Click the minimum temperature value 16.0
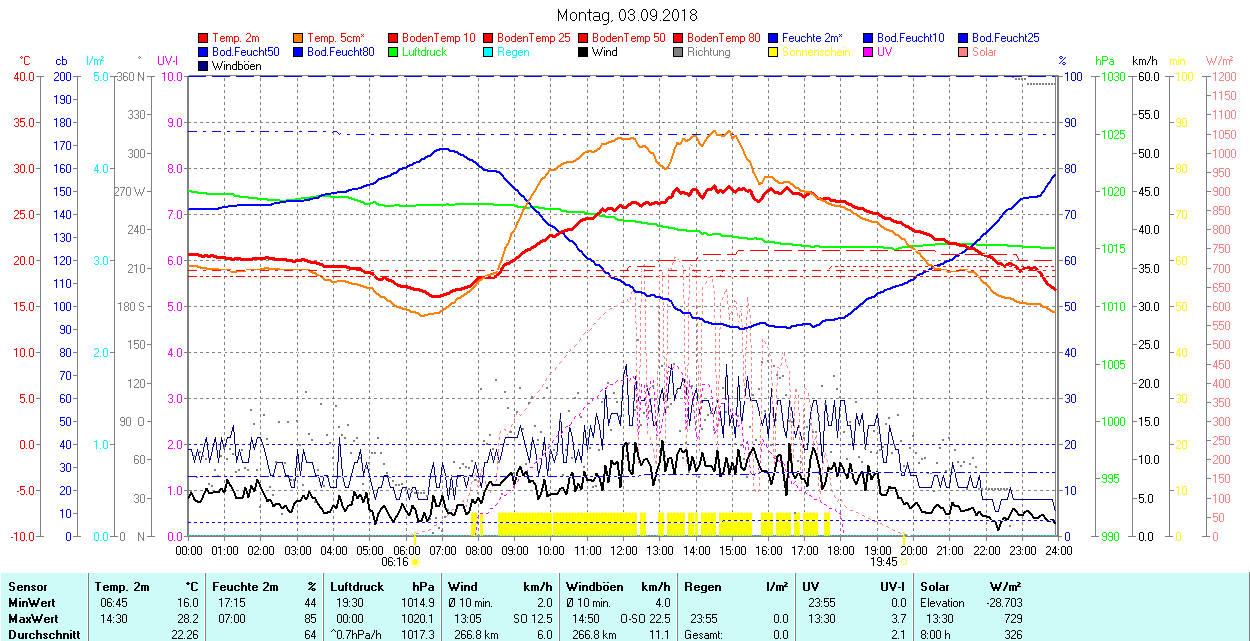This screenshot has width=1250, height=641. point(190,603)
